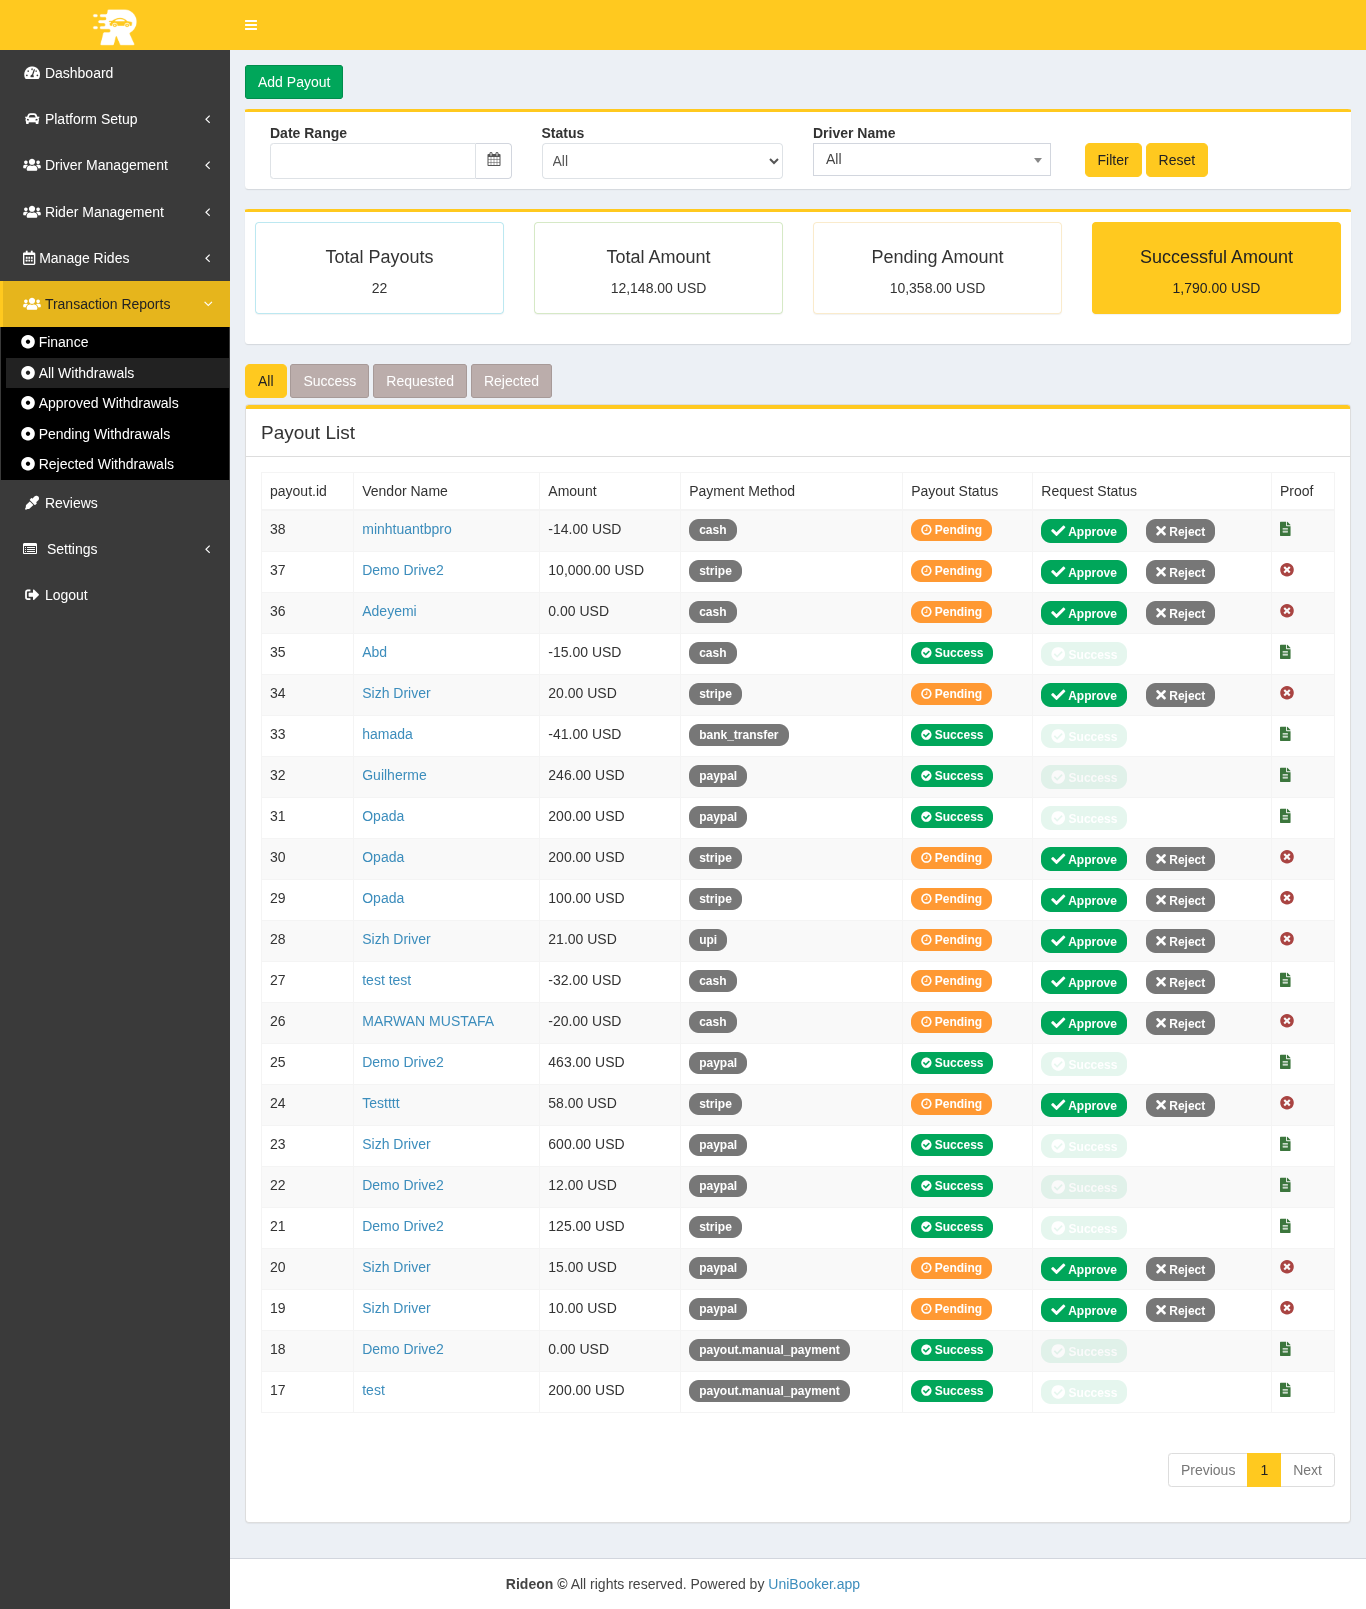1366x1609 pixels.
Task: Reject payout 34 from Sizh Driver
Action: click(1180, 695)
